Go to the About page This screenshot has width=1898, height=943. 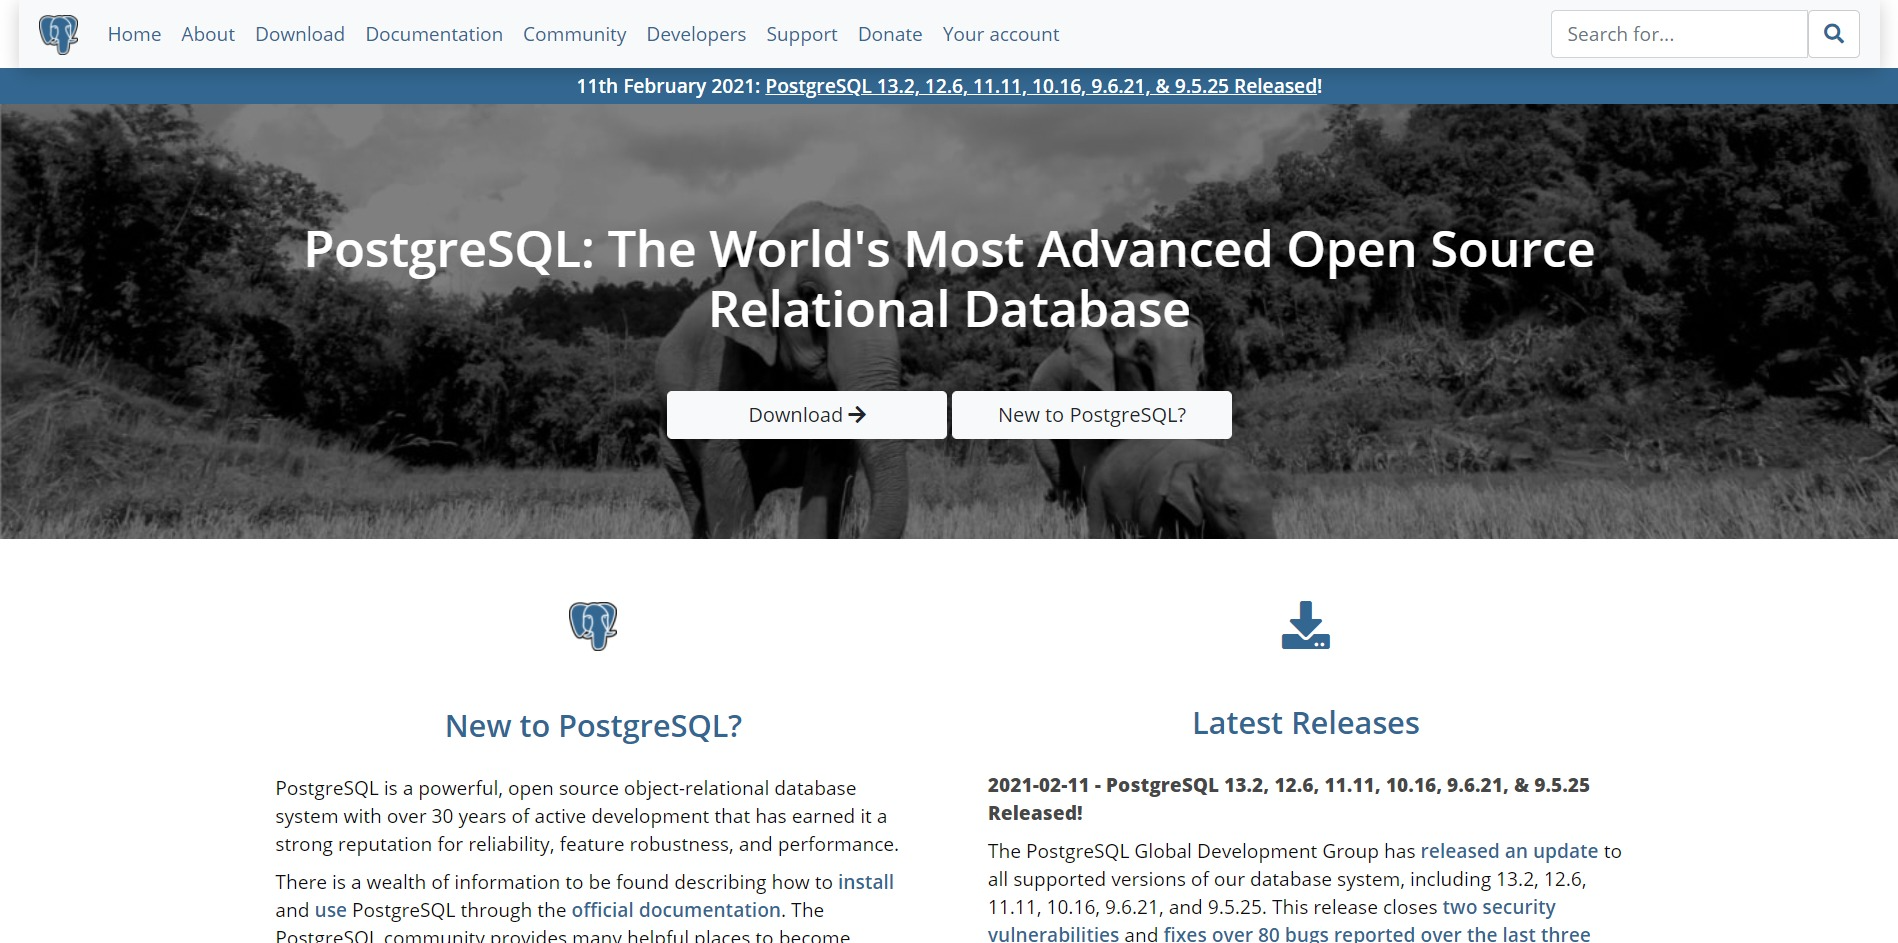point(208,34)
